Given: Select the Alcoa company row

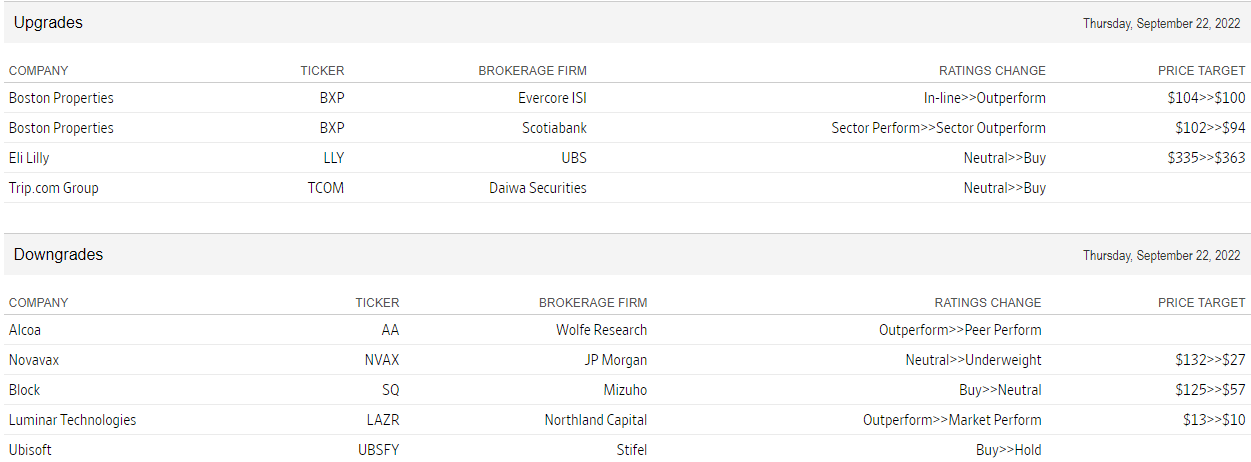Looking at the screenshot, I should pos(25,330).
